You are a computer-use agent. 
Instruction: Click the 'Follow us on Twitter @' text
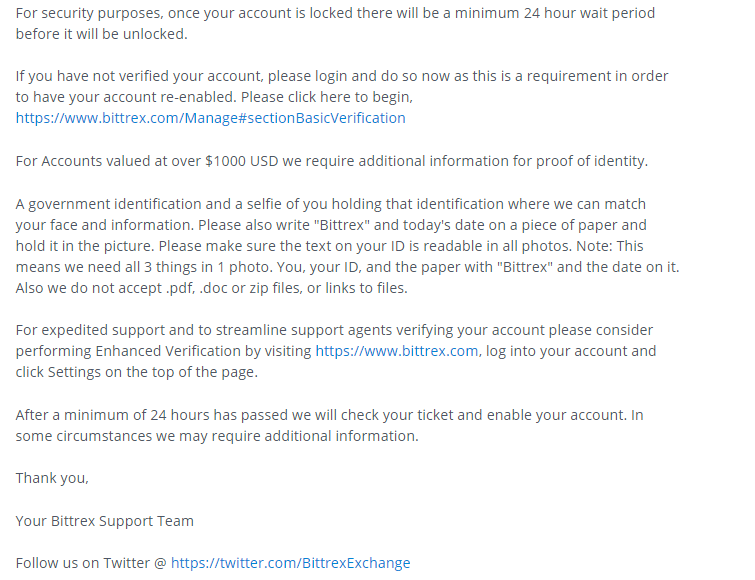pyautogui.click(x=91, y=563)
